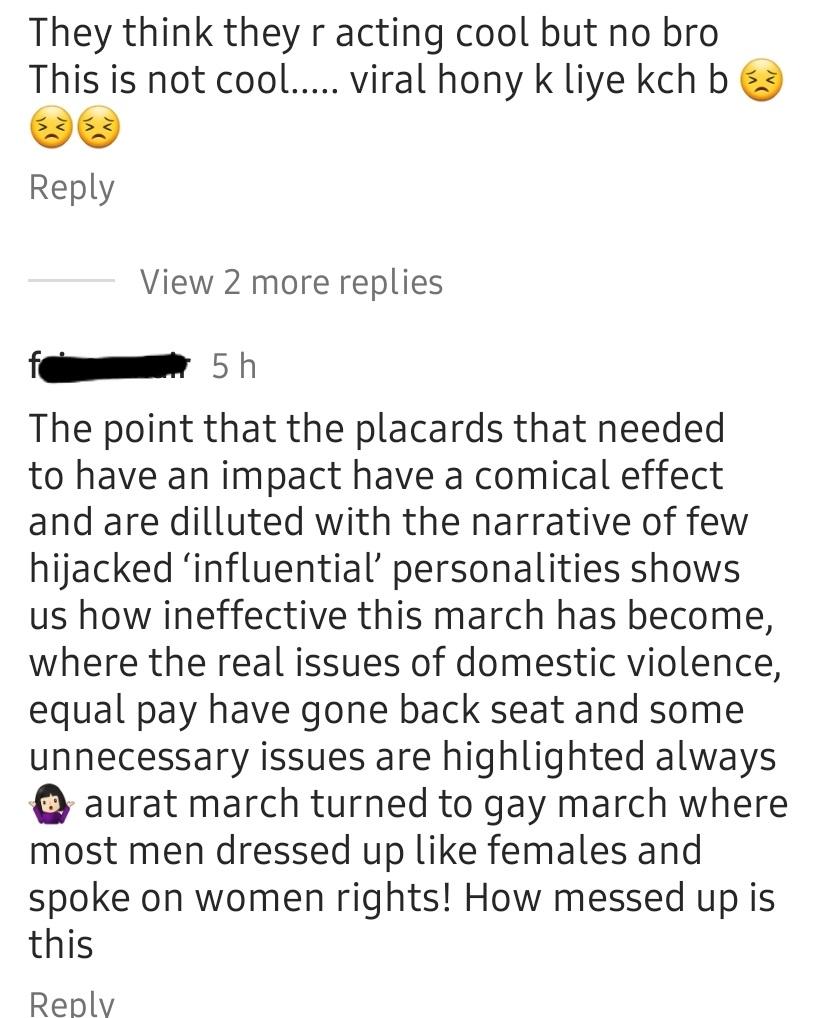Select the 'They think they r acting cool' line
The image size is (822, 1018).
click(x=373, y=34)
